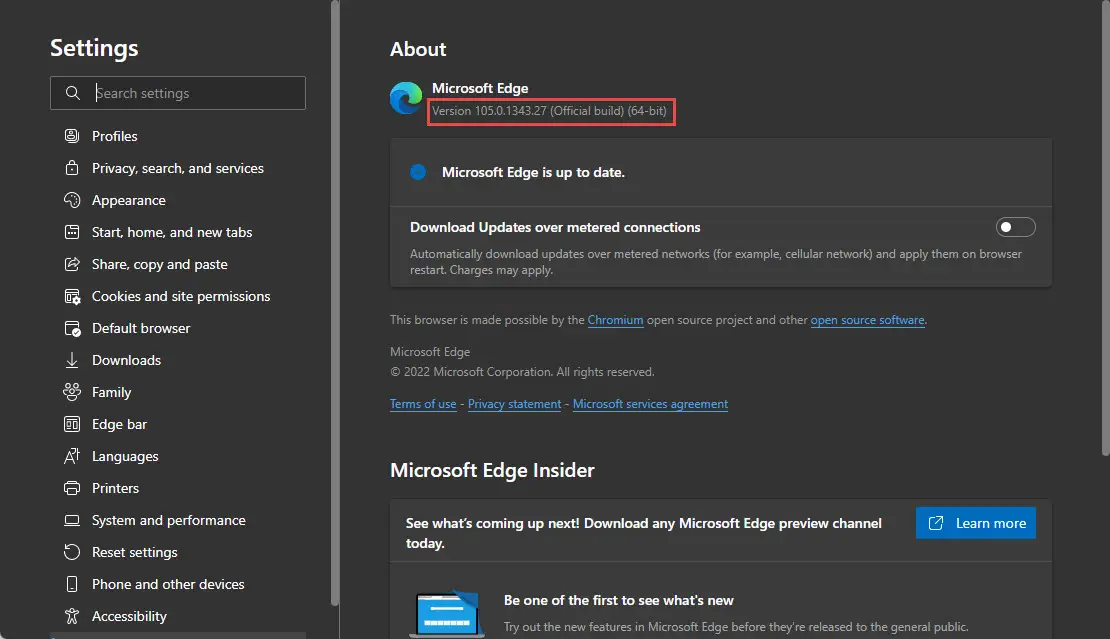1110x639 pixels.
Task: Open Downloads settings
Action: (127, 360)
